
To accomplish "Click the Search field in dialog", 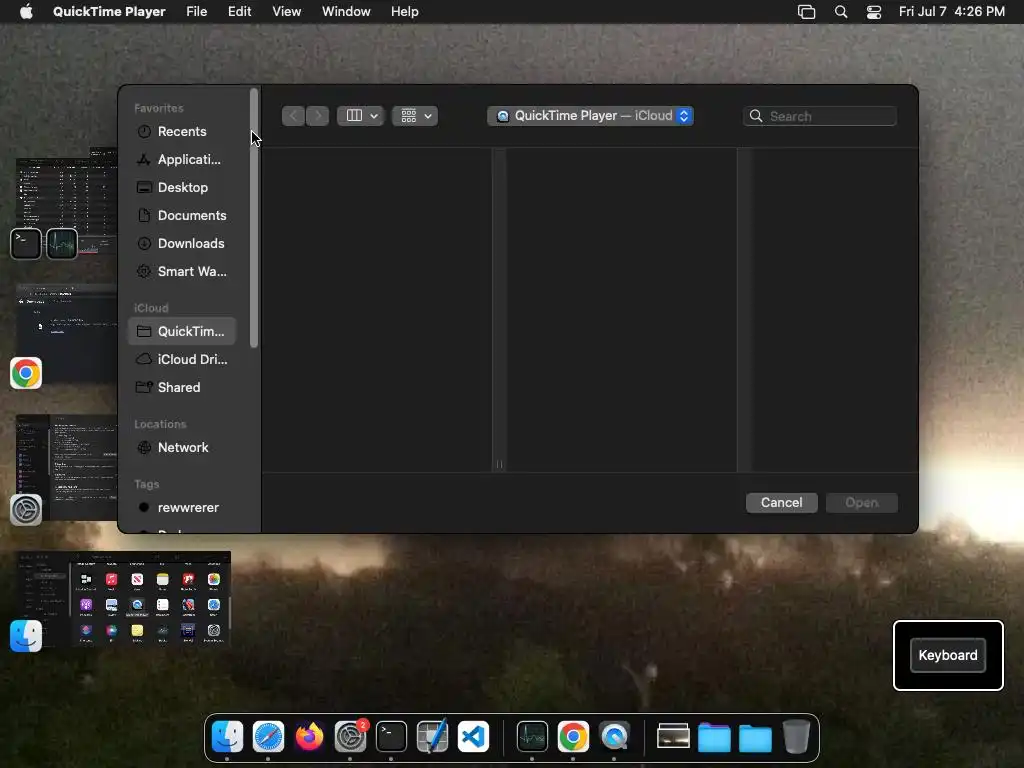I will click(x=820, y=116).
